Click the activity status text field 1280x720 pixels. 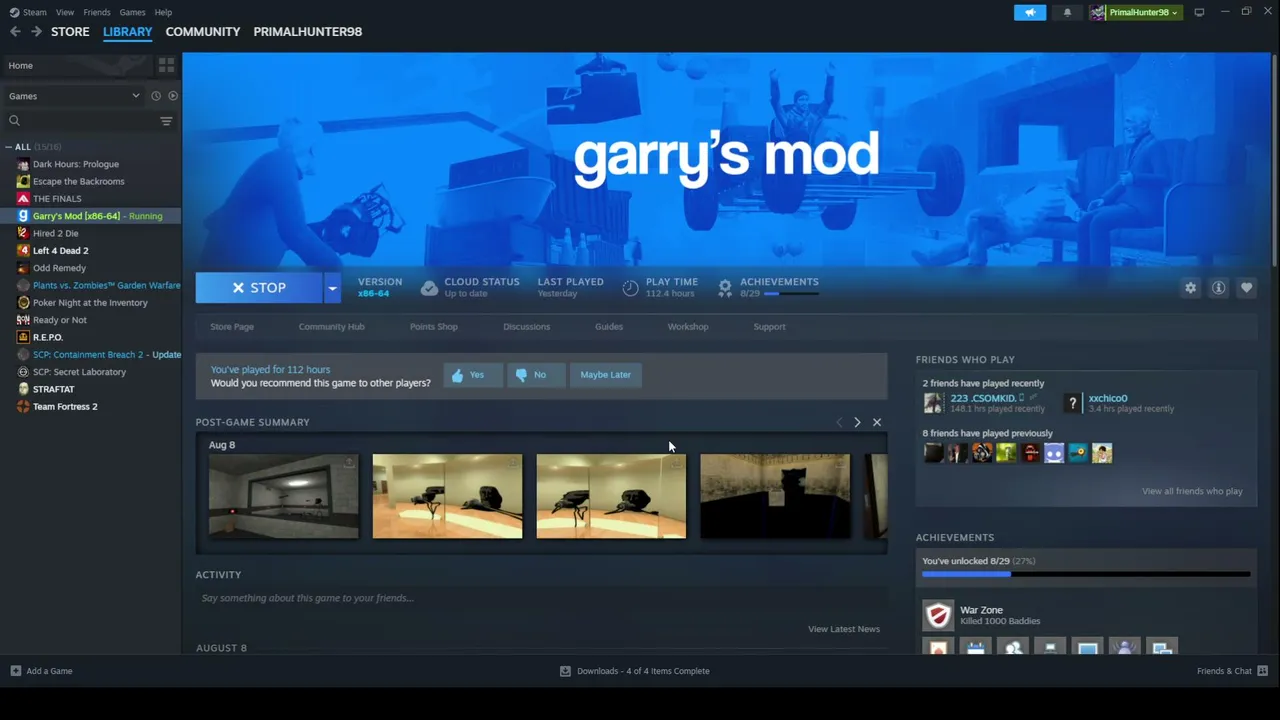[x=541, y=598]
